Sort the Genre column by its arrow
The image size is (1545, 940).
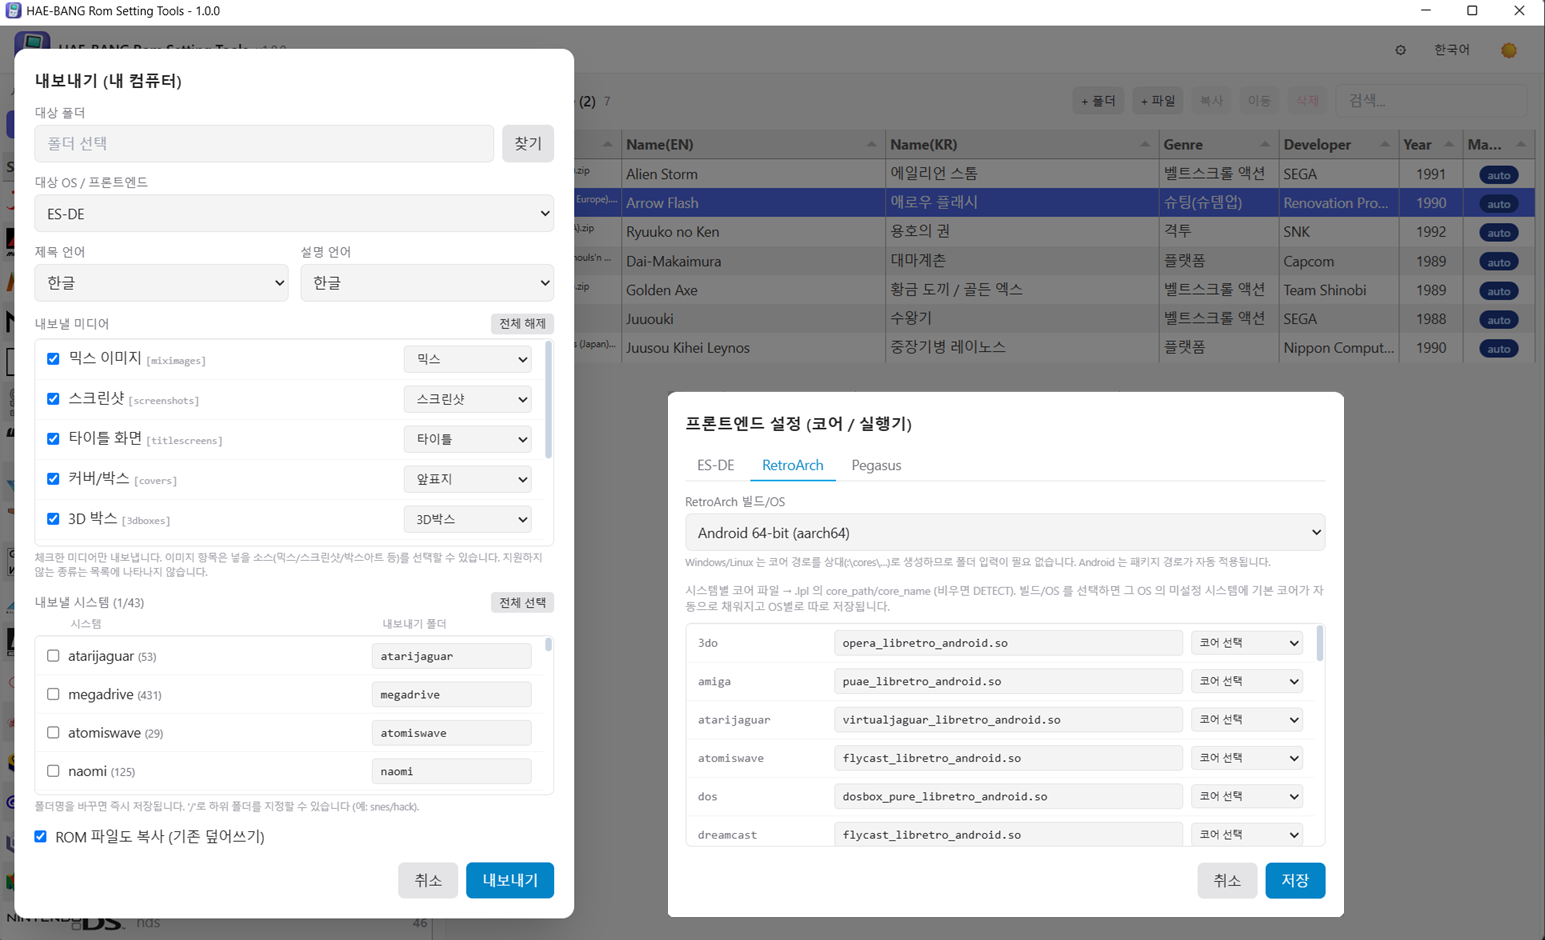1264,144
